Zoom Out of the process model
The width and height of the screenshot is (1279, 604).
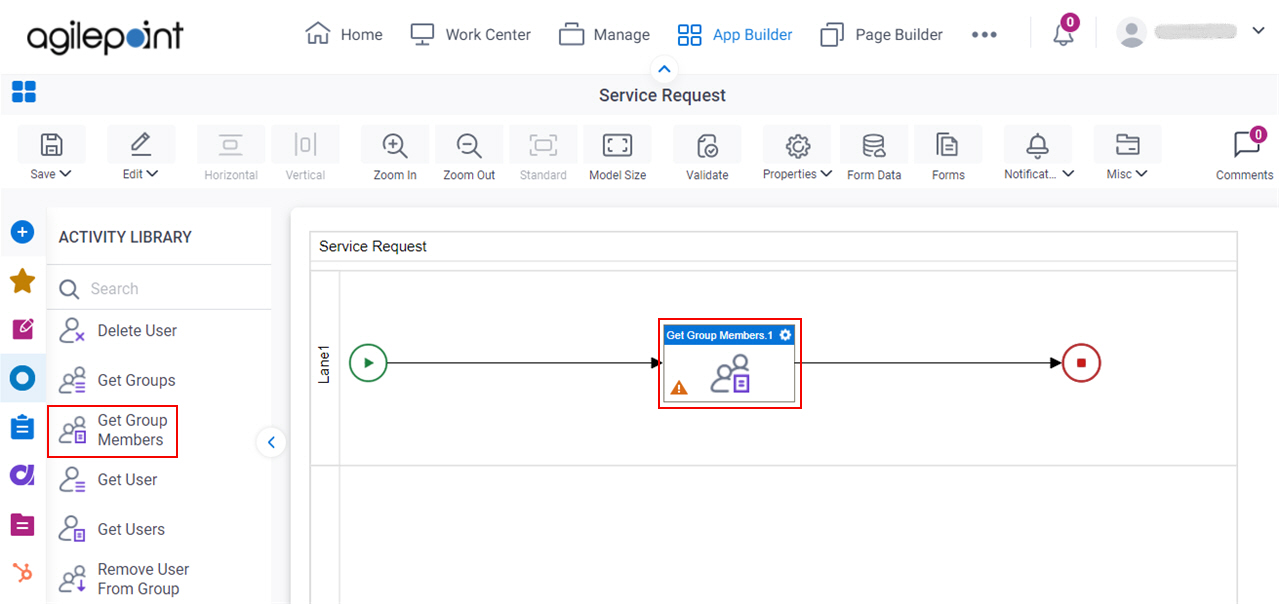coord(469,154)
